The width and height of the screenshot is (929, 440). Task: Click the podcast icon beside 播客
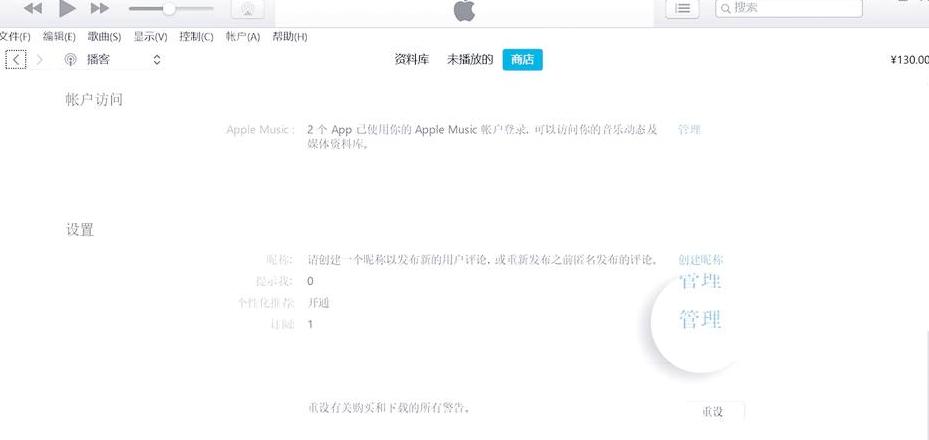(x=71, y=59)
